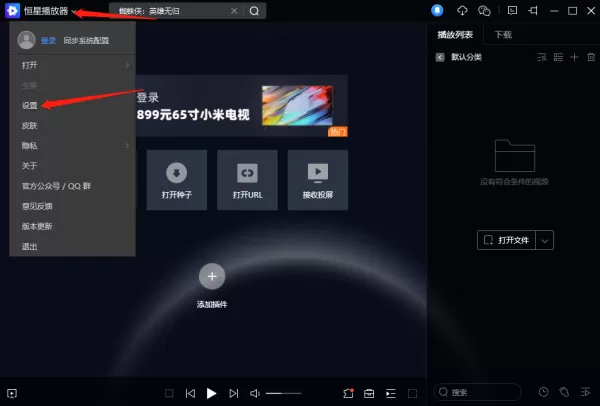This screenshot has height=406, width=600.
Task: Skip to the next track
Action: (x=233, y=393)
